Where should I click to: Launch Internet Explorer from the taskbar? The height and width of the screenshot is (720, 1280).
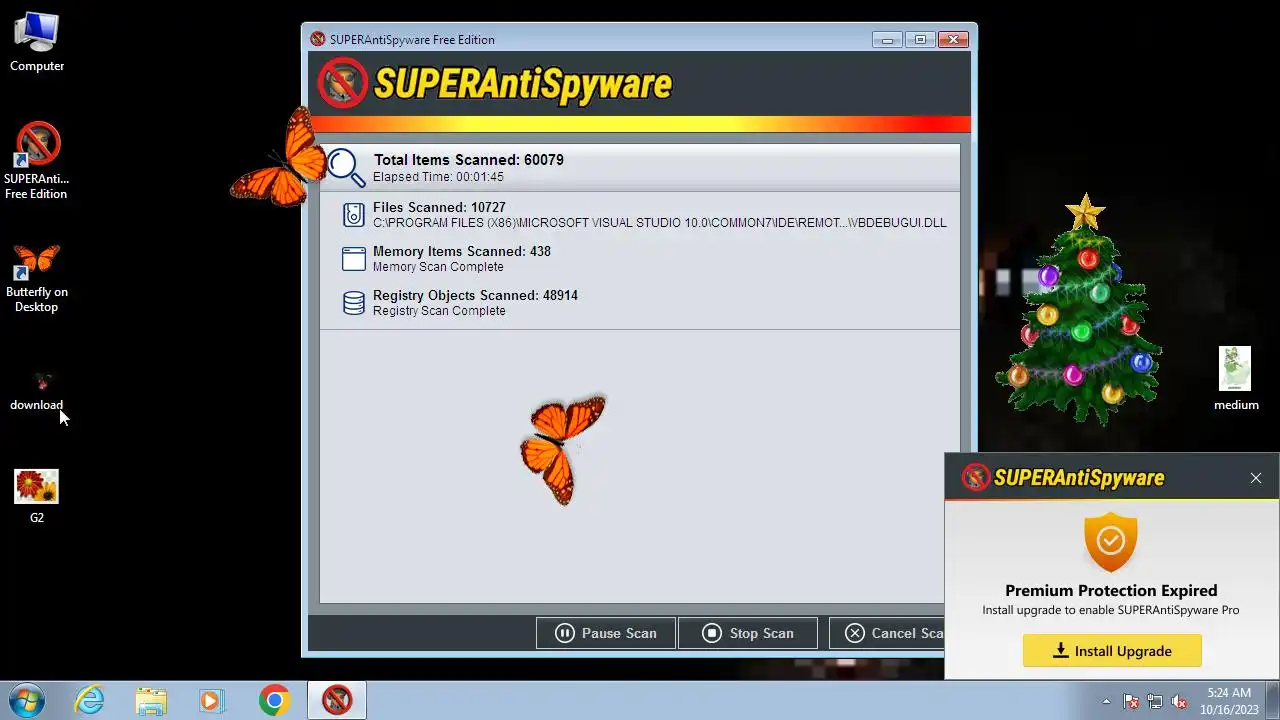[x=90, y=700]
